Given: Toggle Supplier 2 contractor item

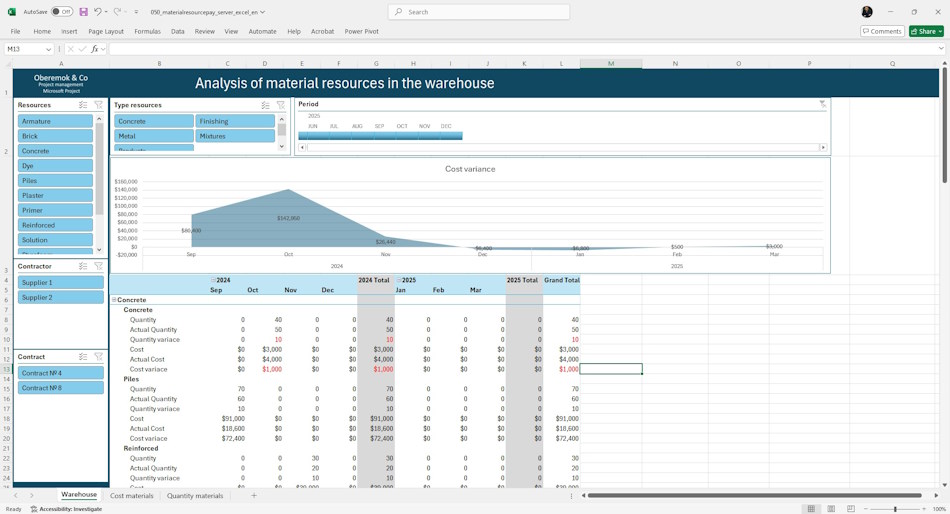Looking at the screenshot, I should pos(61,298).
